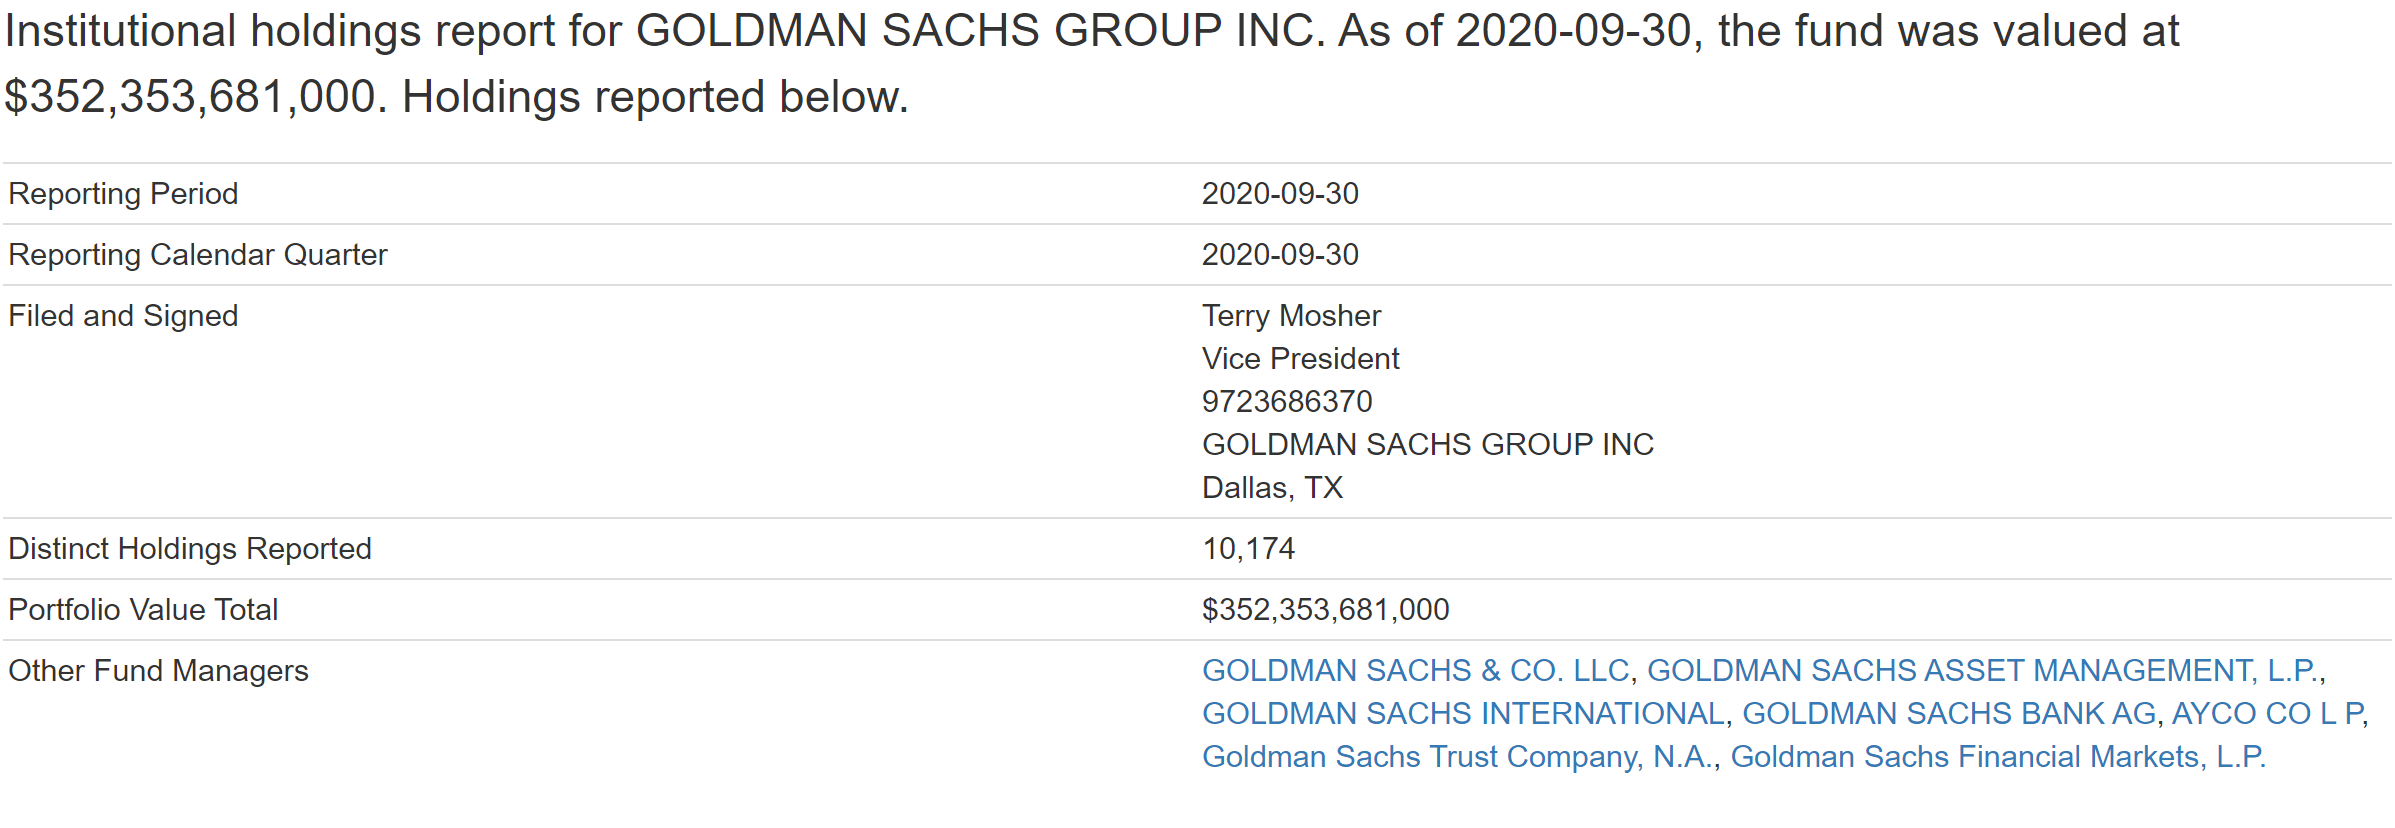Click the Vice President title text
The height and width of the screenshot is (828, 2395).
[x=1300, y=359]
